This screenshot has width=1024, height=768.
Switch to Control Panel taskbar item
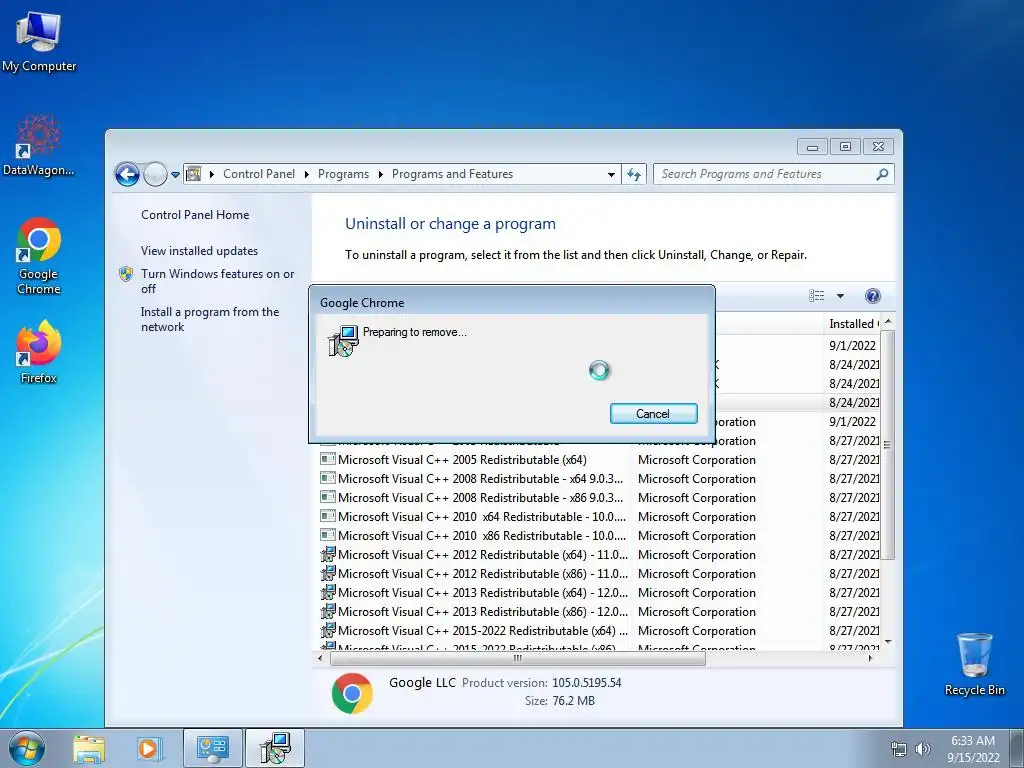(213, 748)
